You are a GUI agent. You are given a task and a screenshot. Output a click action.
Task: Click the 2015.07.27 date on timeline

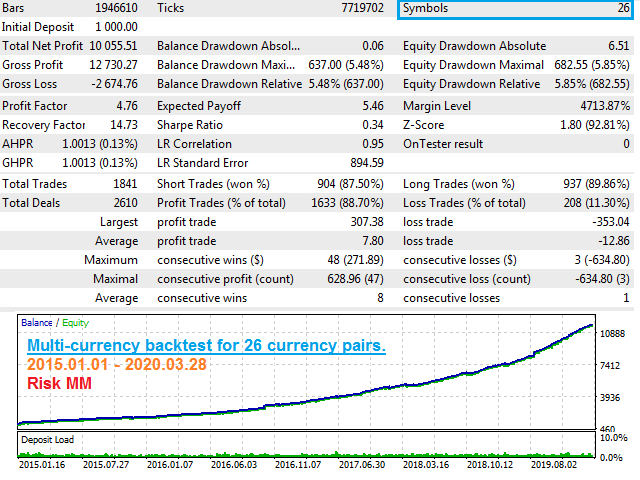pyautogui.click(x=106, y=464)
